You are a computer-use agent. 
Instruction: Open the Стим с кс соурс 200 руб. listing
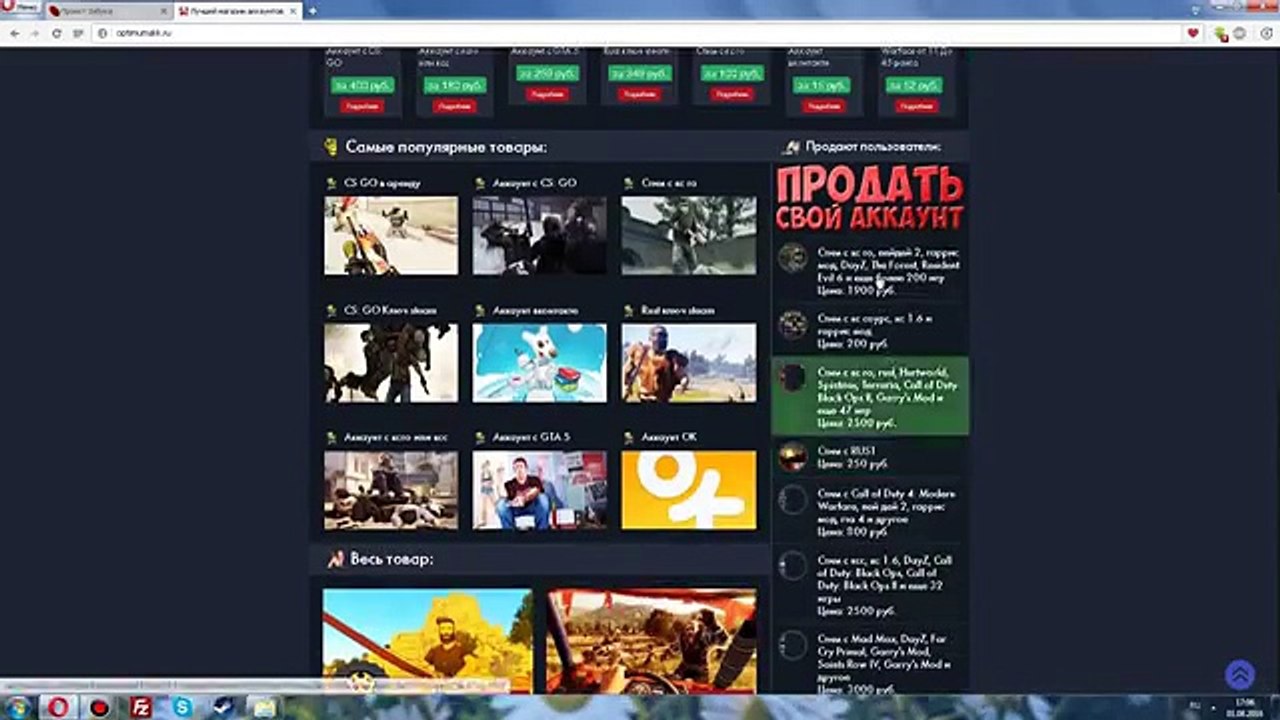click(x=870, y=330)
